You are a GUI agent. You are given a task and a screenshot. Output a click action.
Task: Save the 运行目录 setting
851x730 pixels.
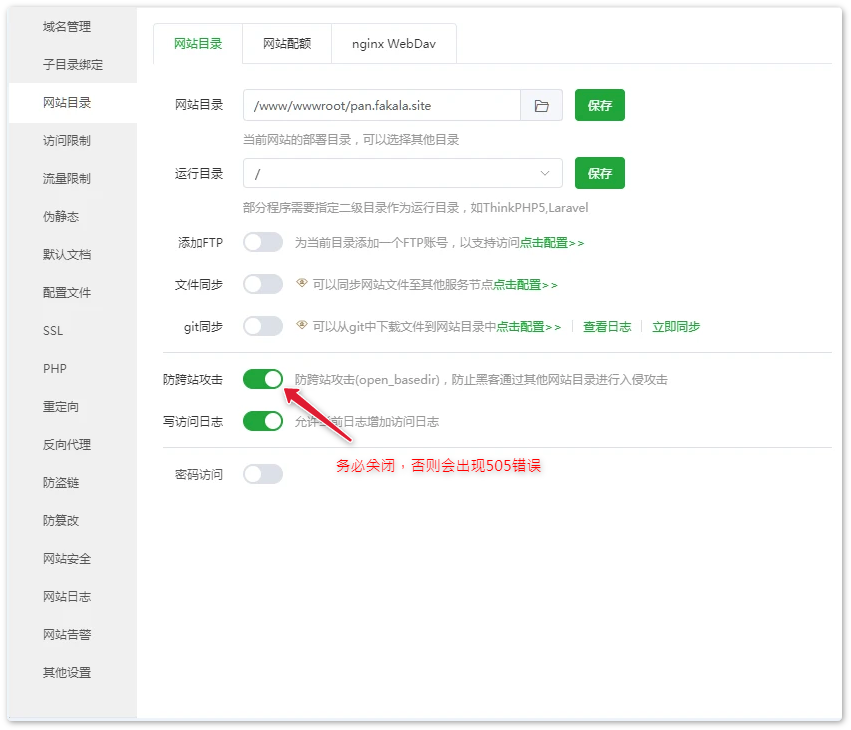[600, 173]
